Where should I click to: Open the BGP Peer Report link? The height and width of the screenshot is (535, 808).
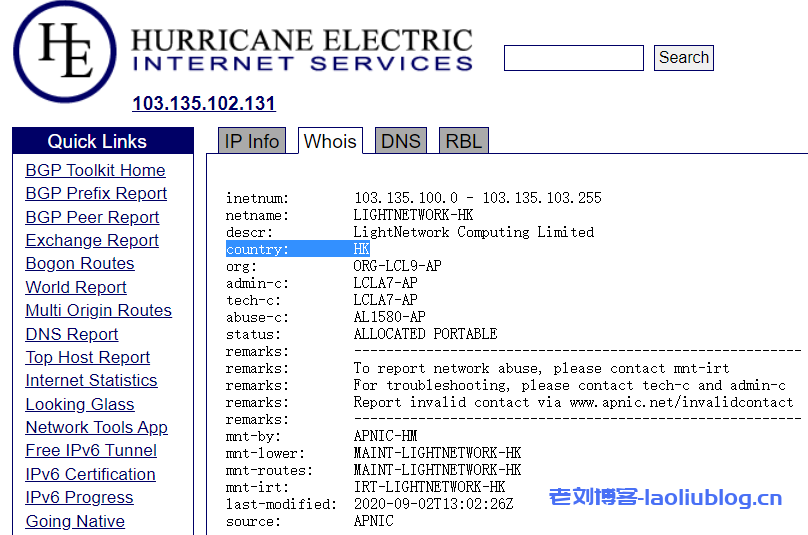click(92, 217)
